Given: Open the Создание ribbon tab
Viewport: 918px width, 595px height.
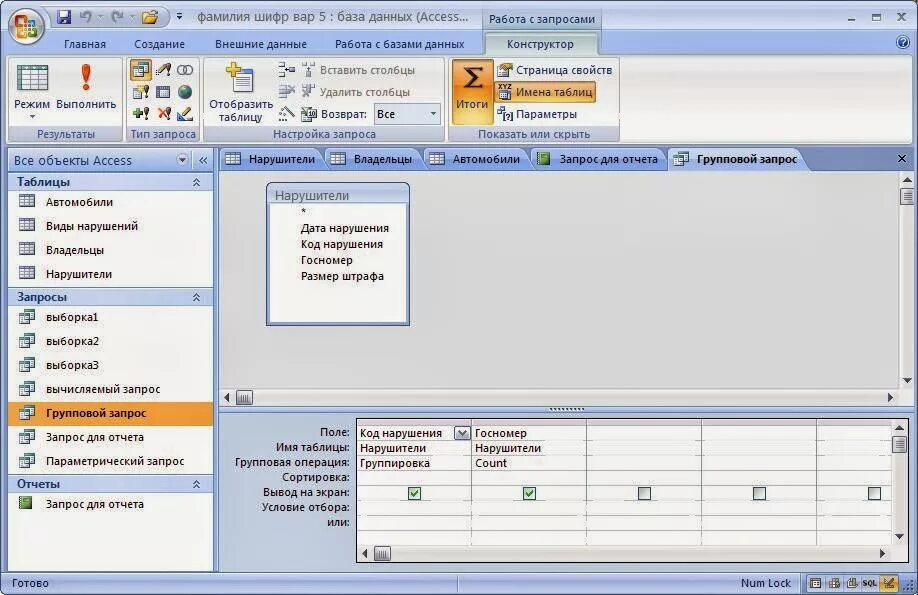Looking at the screenshot, I should click(159, 44).
